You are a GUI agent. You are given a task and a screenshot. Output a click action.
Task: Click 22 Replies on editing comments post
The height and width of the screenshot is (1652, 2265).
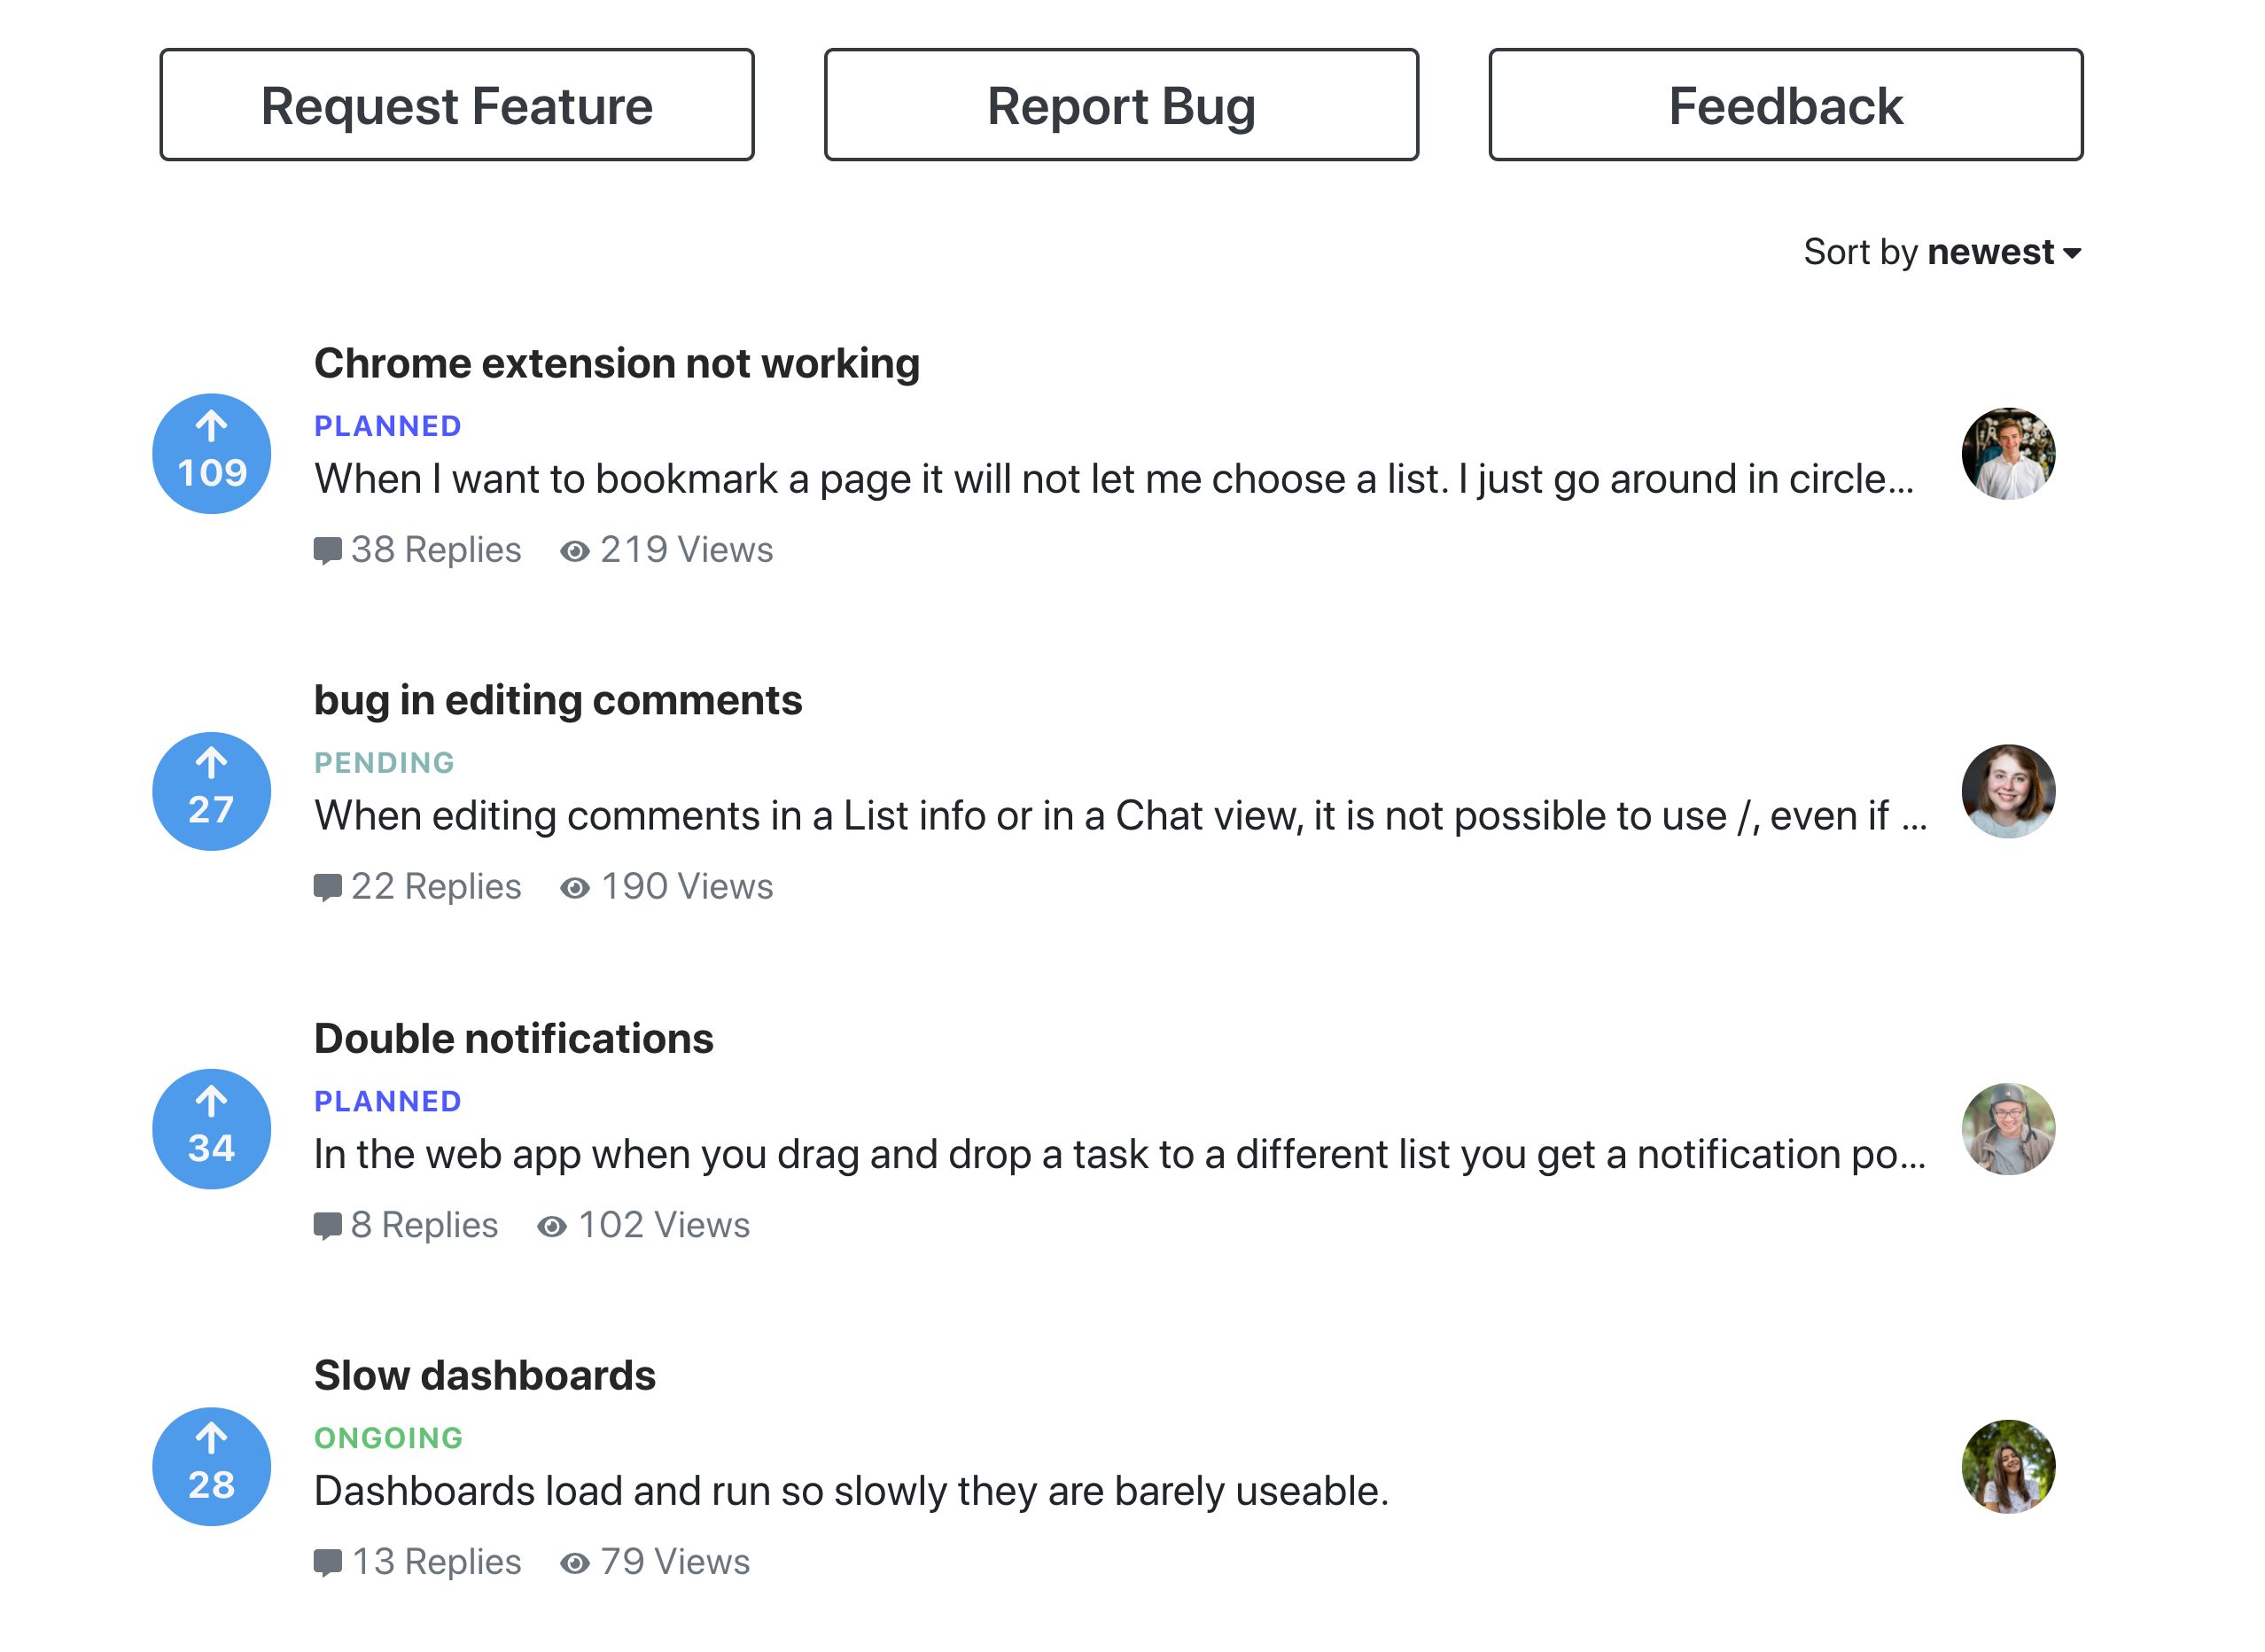435,887
